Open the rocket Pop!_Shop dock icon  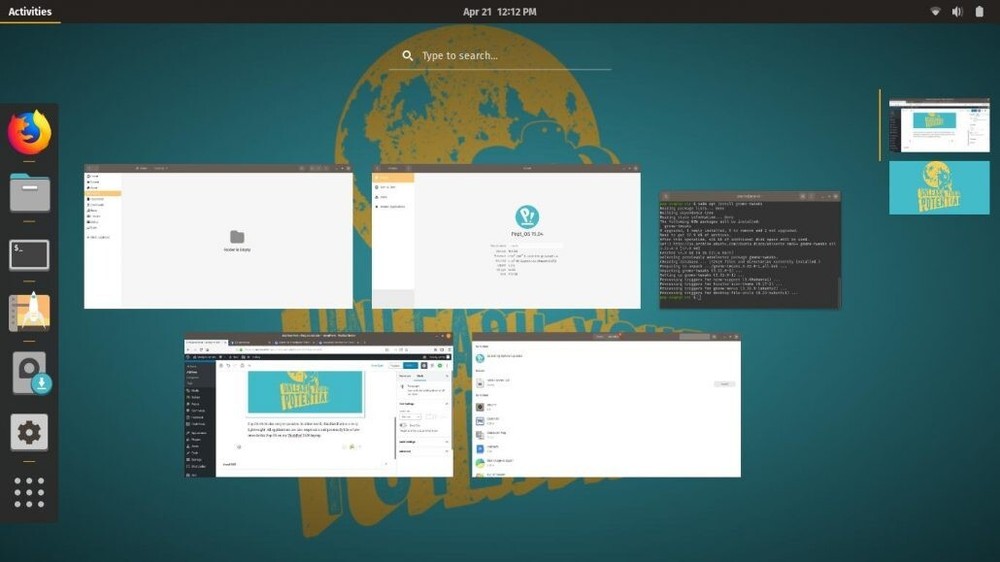(29, 312)
